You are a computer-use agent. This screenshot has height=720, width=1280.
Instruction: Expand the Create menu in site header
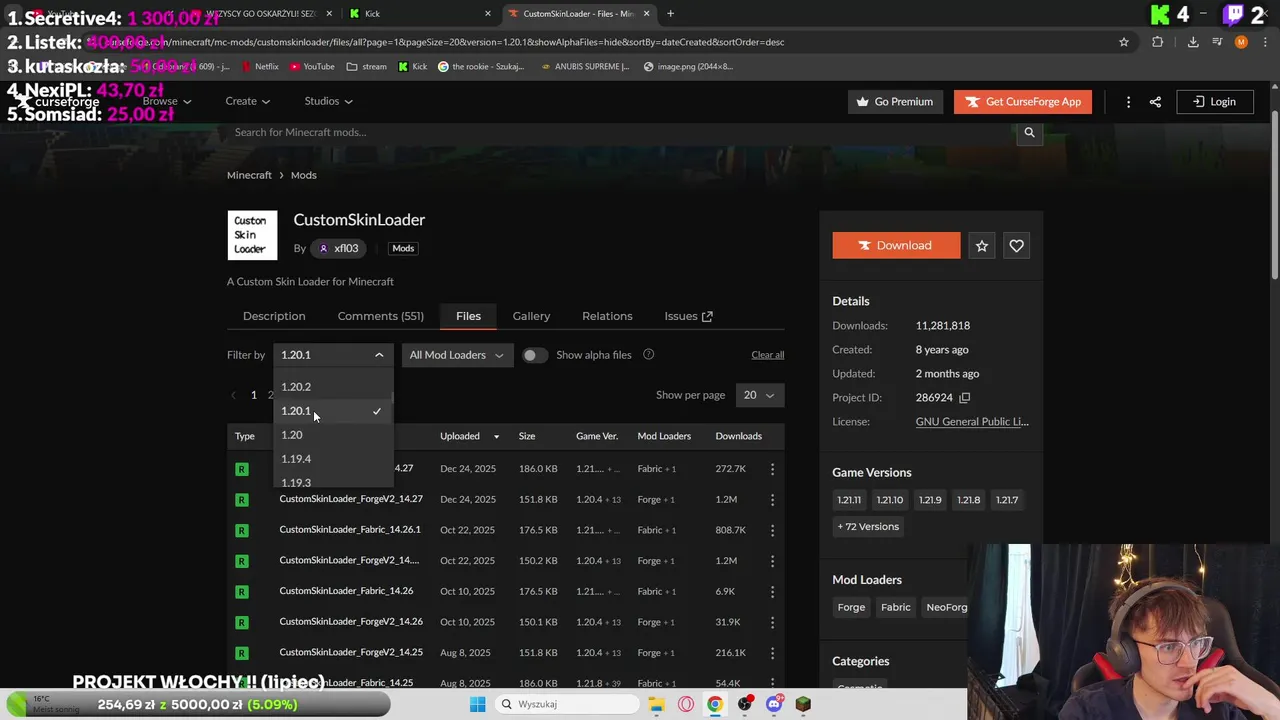tap(247, 101)
